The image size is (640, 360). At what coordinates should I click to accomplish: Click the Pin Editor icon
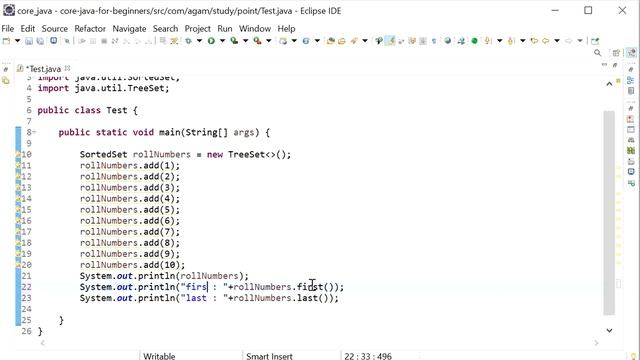pyautogui.click(x=595, y=41)
